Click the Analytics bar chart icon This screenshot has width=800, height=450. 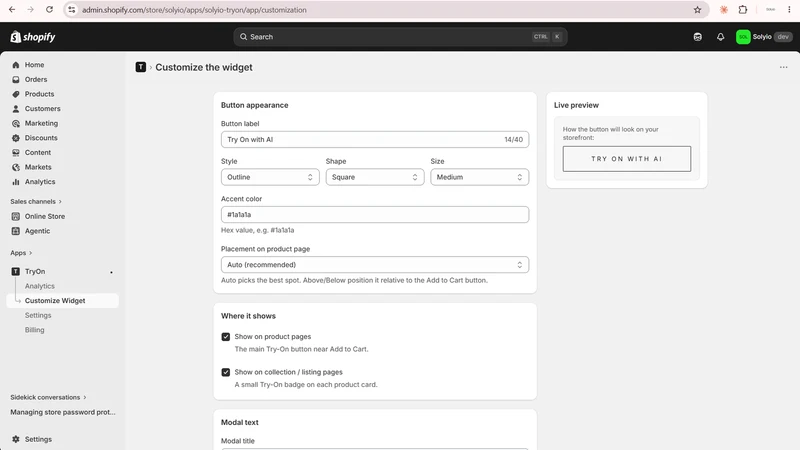16,182
